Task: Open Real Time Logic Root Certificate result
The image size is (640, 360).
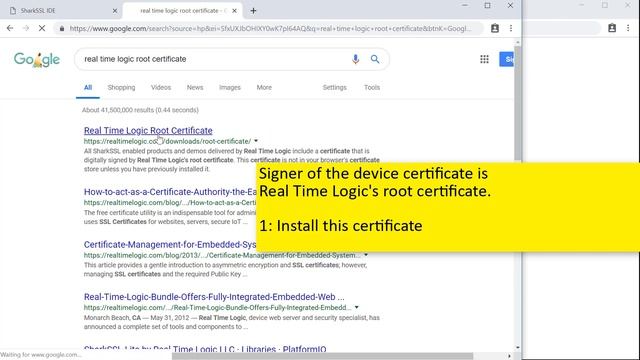Action: (148, 131)
